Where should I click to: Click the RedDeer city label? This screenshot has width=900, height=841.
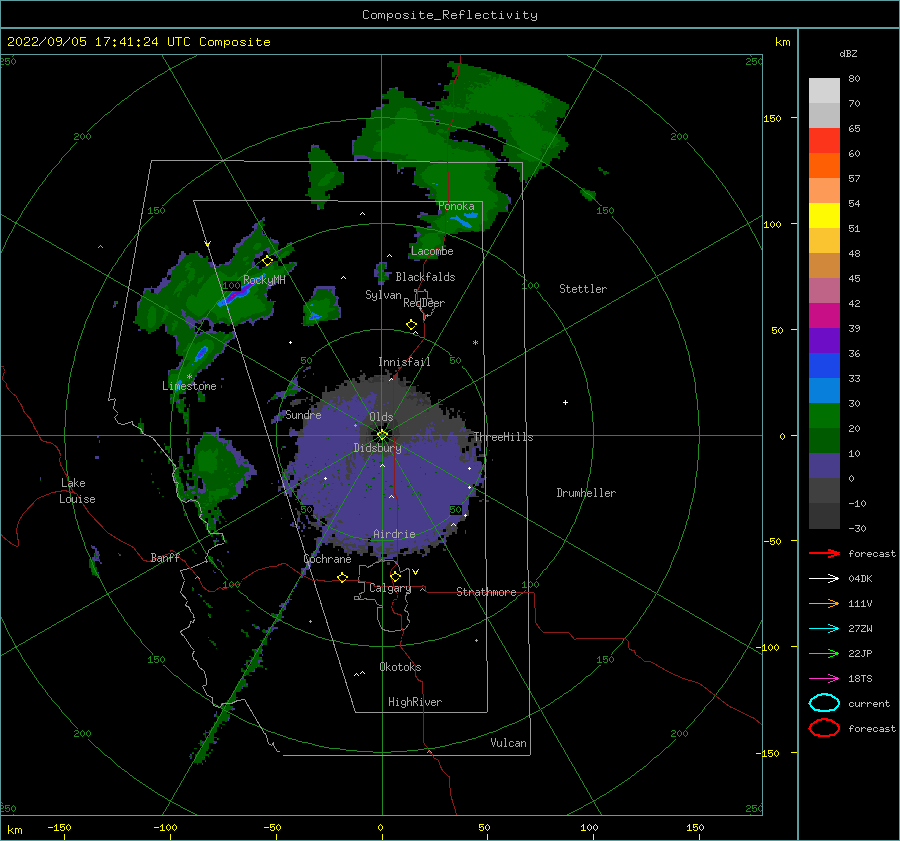coord(424,303)
